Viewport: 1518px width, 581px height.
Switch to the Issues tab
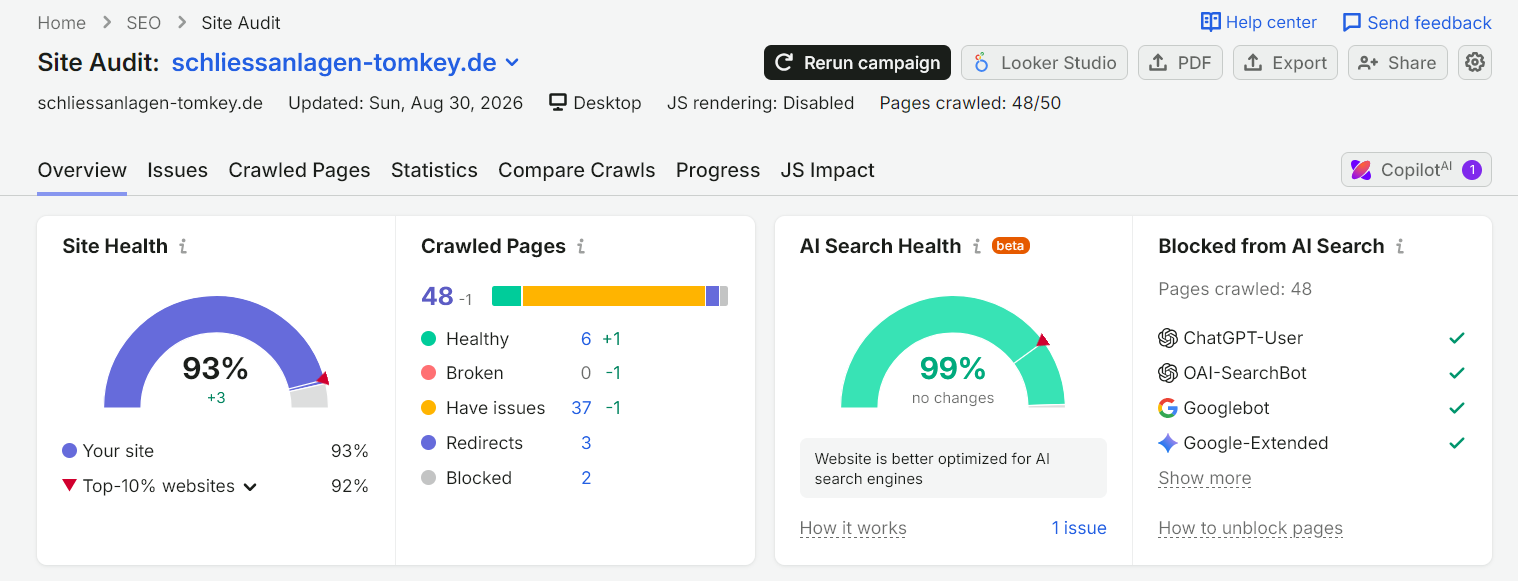(x=177, y=170)
